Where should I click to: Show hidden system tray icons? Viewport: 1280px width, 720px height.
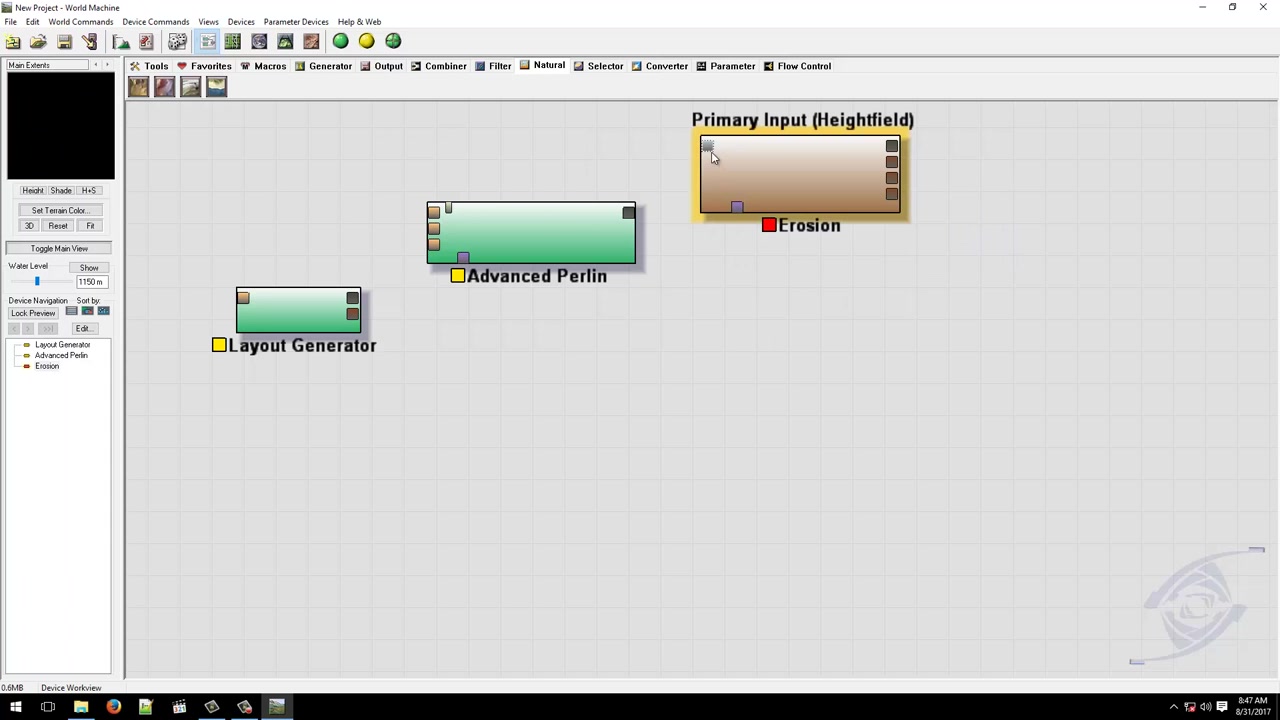pos(1174,707)
